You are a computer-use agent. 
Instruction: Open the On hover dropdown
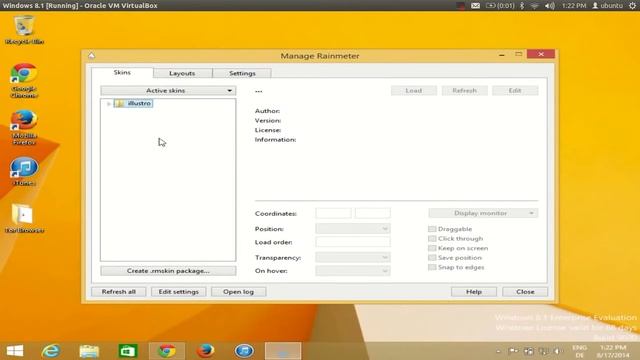pyautogui.click(x=353, y=271)
